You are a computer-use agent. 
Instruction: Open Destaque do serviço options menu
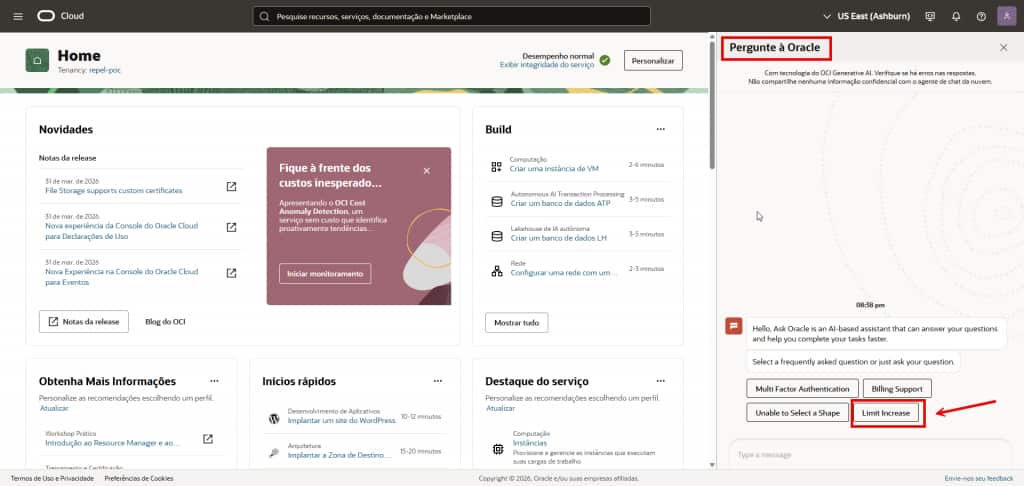click(661, 381)
